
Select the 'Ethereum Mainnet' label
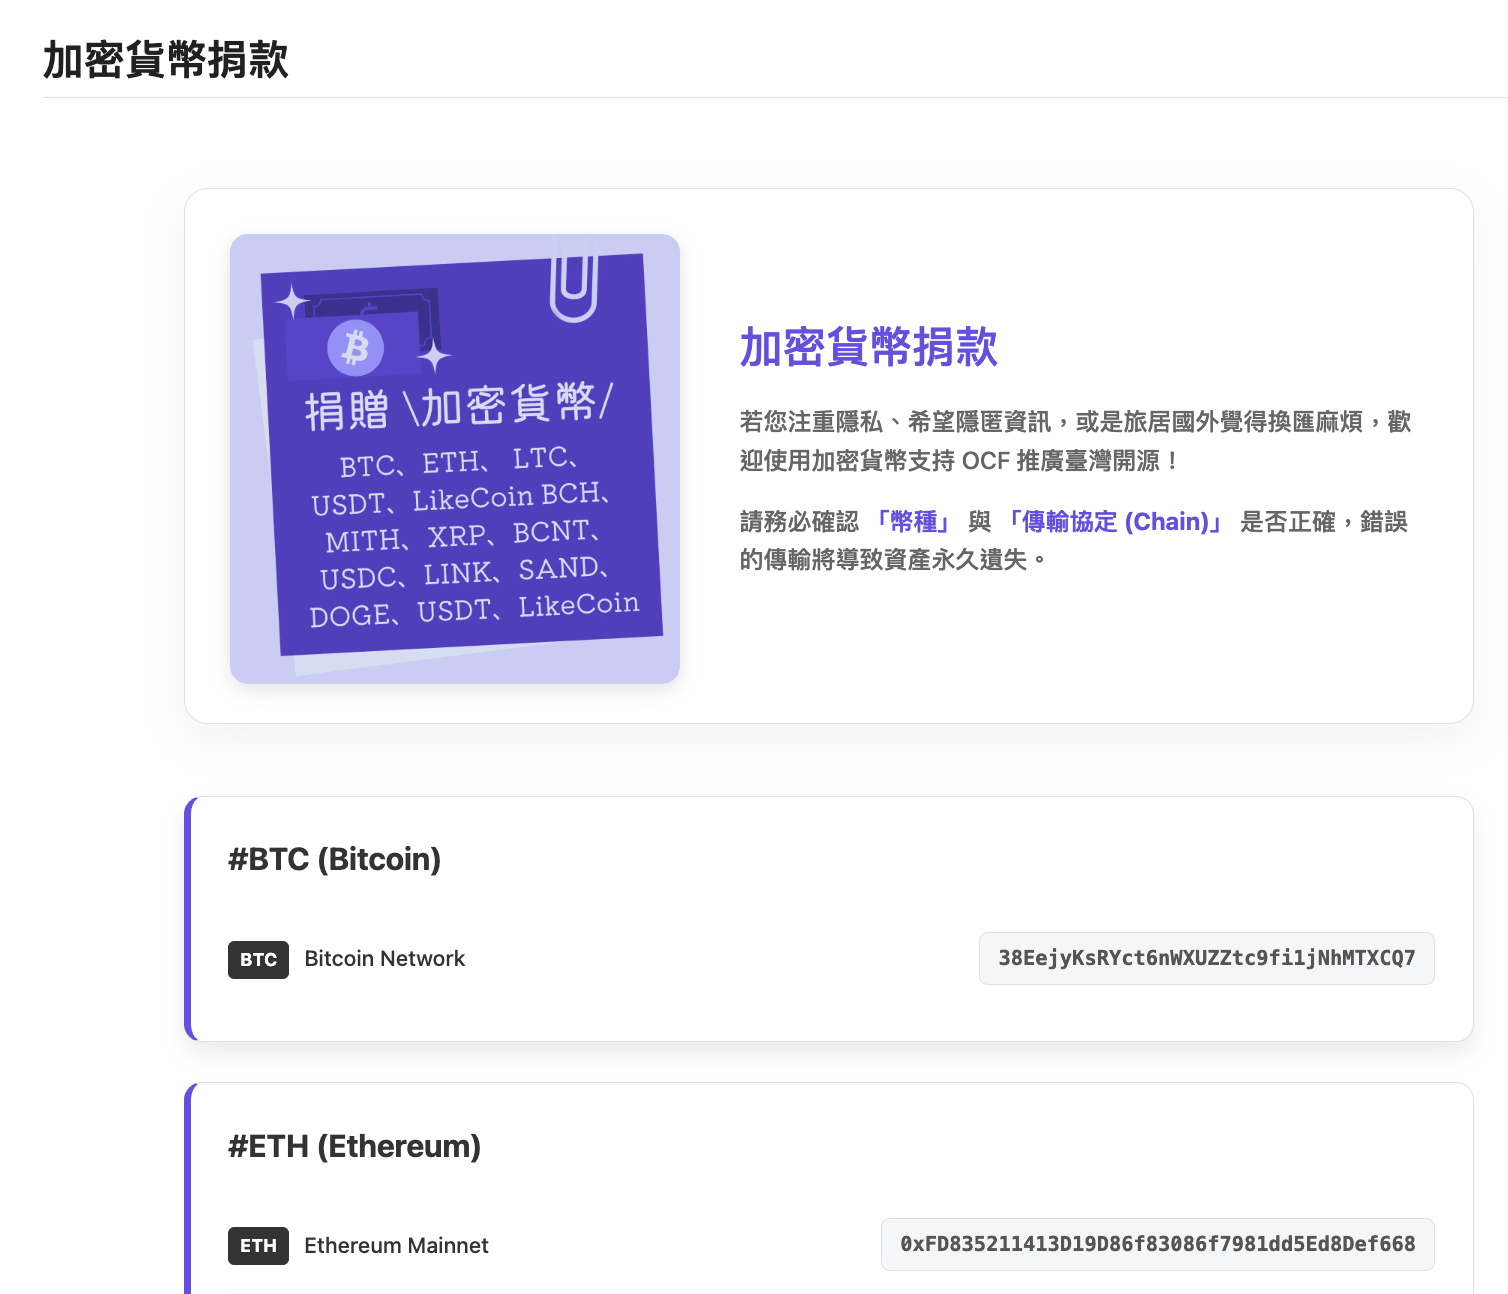coord(396,1245)
